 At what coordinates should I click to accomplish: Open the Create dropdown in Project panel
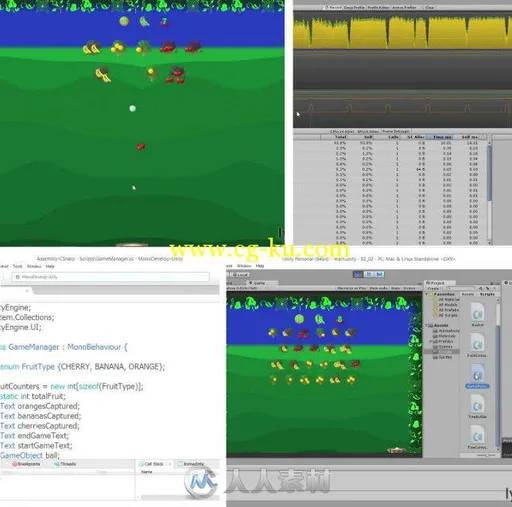click(434, 288)
